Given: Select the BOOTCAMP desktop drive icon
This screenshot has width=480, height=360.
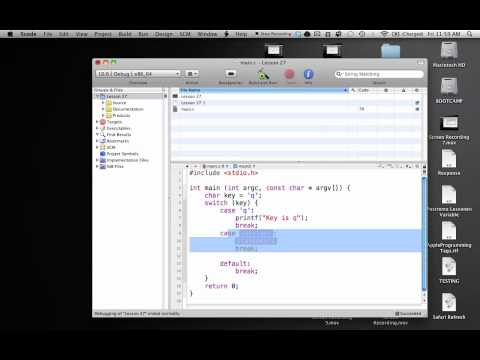Looking at the screenshot, I should 449,87.
